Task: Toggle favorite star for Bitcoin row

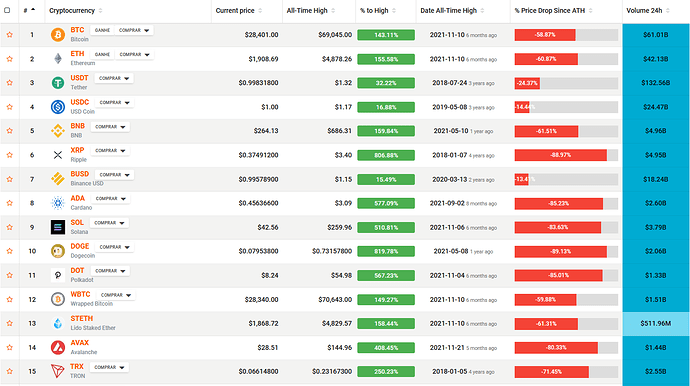Action: click(10, 35)
